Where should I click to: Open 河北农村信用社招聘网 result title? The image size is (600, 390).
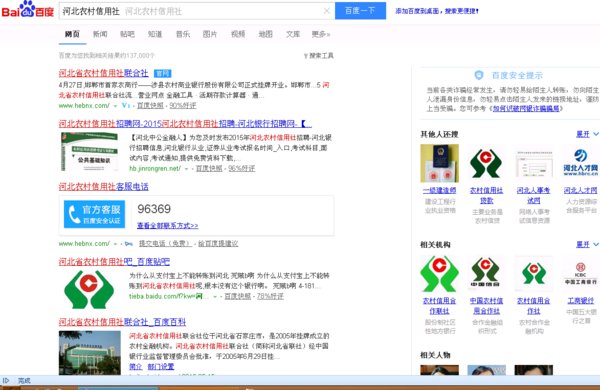click(x=185, y=124)
